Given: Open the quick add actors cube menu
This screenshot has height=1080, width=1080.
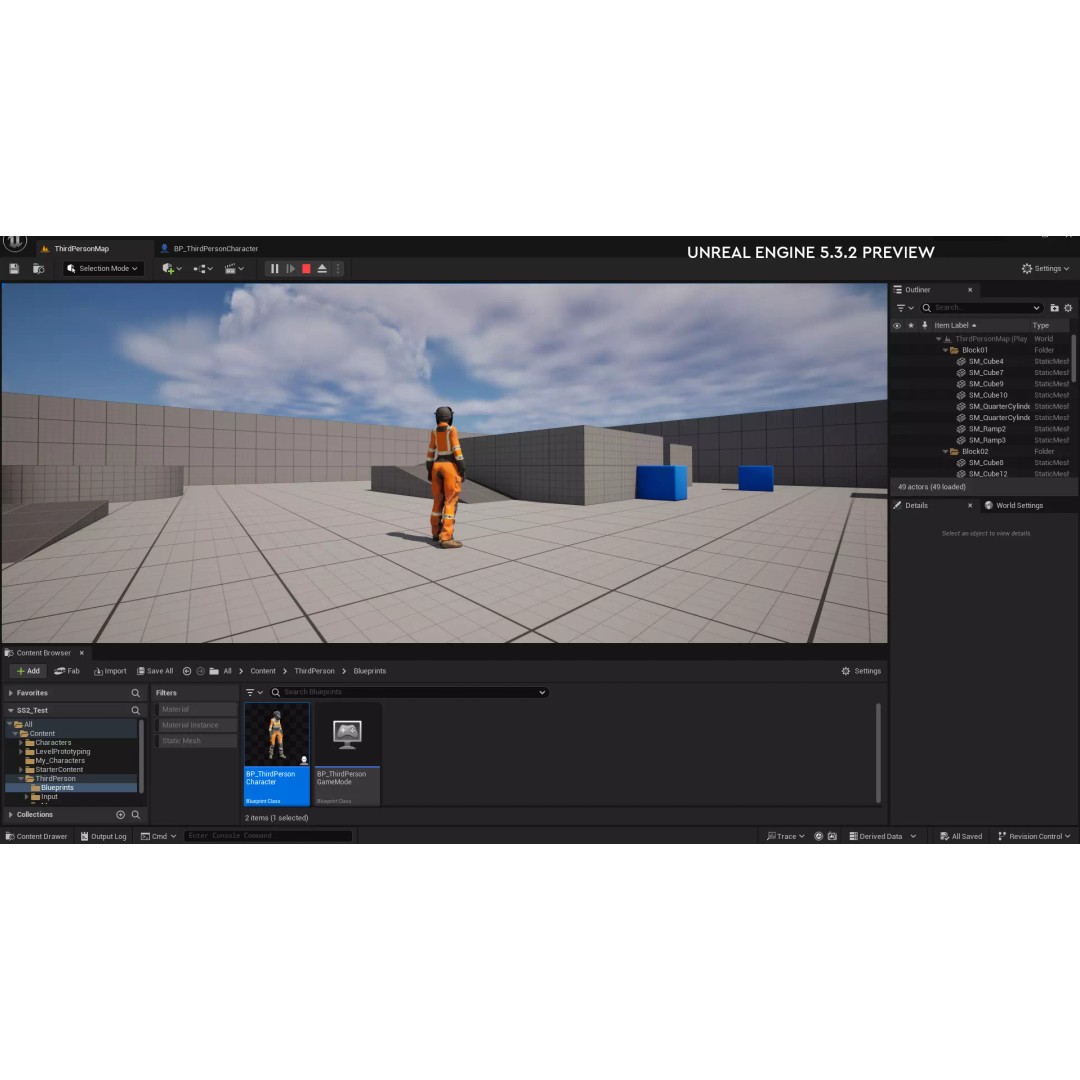Looking at the screenshot, I should (x=172, y=269).
